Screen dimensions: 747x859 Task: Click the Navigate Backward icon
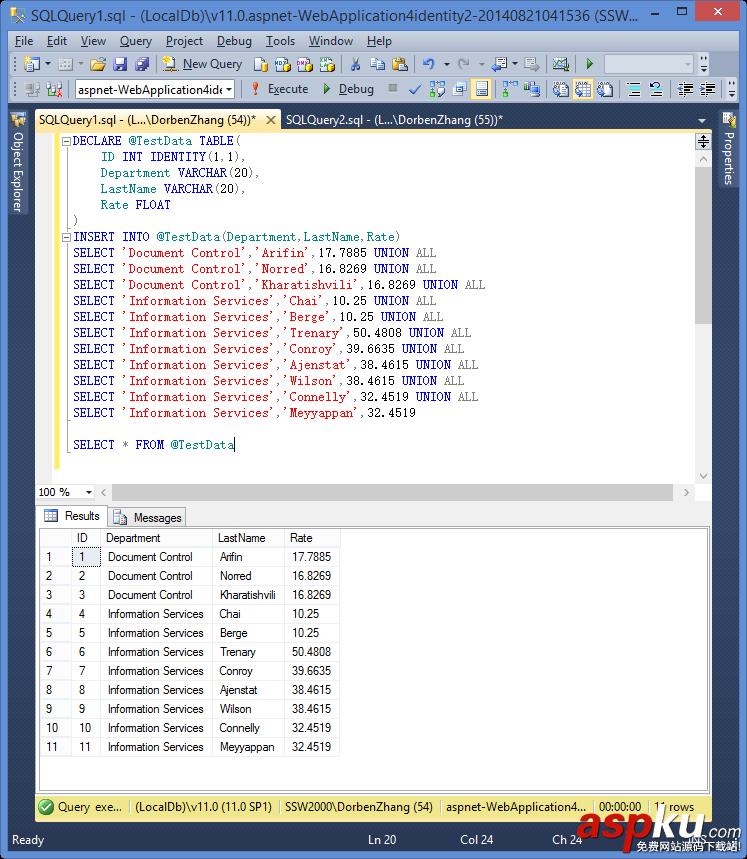click(499, 64)
